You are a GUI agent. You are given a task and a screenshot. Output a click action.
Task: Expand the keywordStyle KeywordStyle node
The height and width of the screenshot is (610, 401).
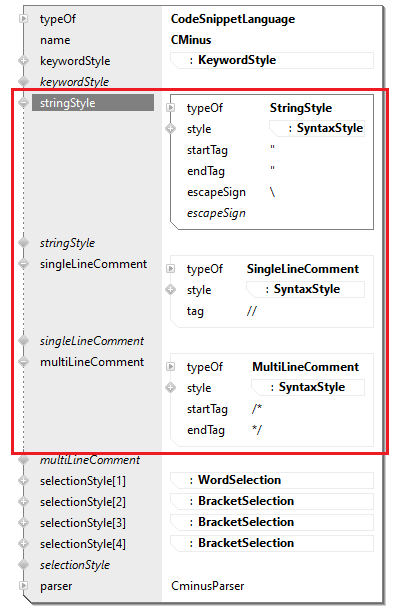[24, 61]
